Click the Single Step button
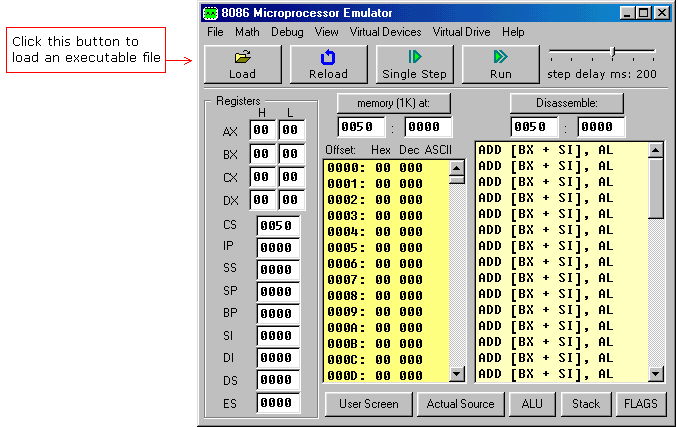This screenshot has height=427, width=678. (x=414, y=64)
